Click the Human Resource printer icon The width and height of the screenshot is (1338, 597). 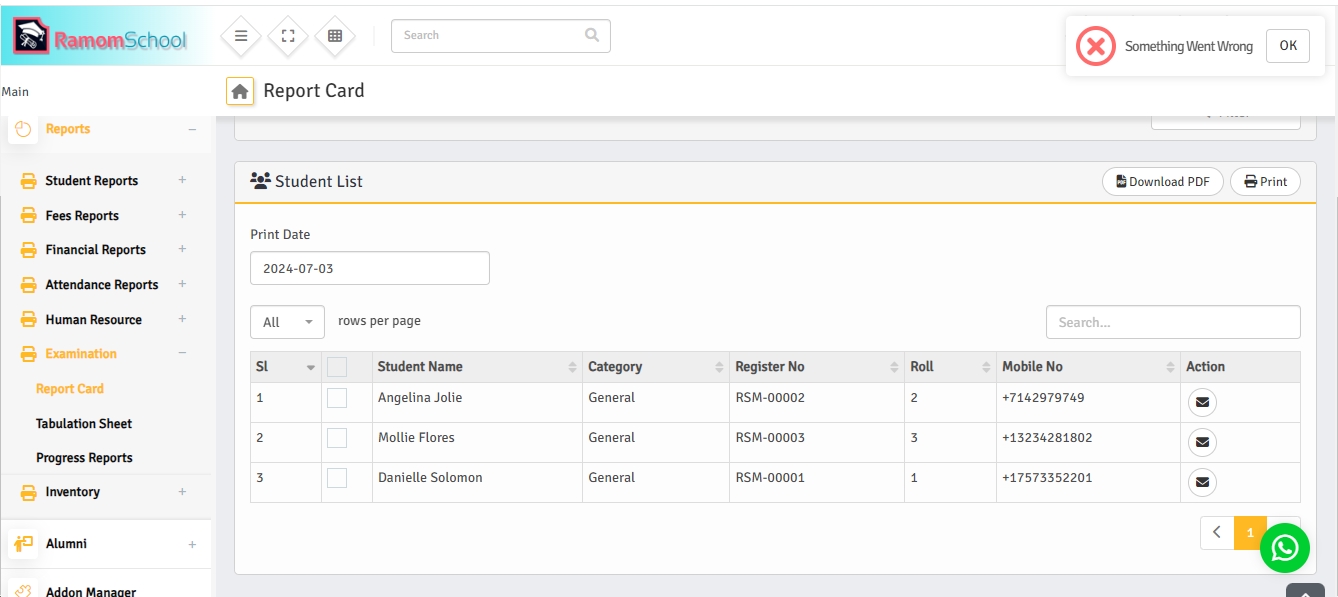click(x=29, y=320)
